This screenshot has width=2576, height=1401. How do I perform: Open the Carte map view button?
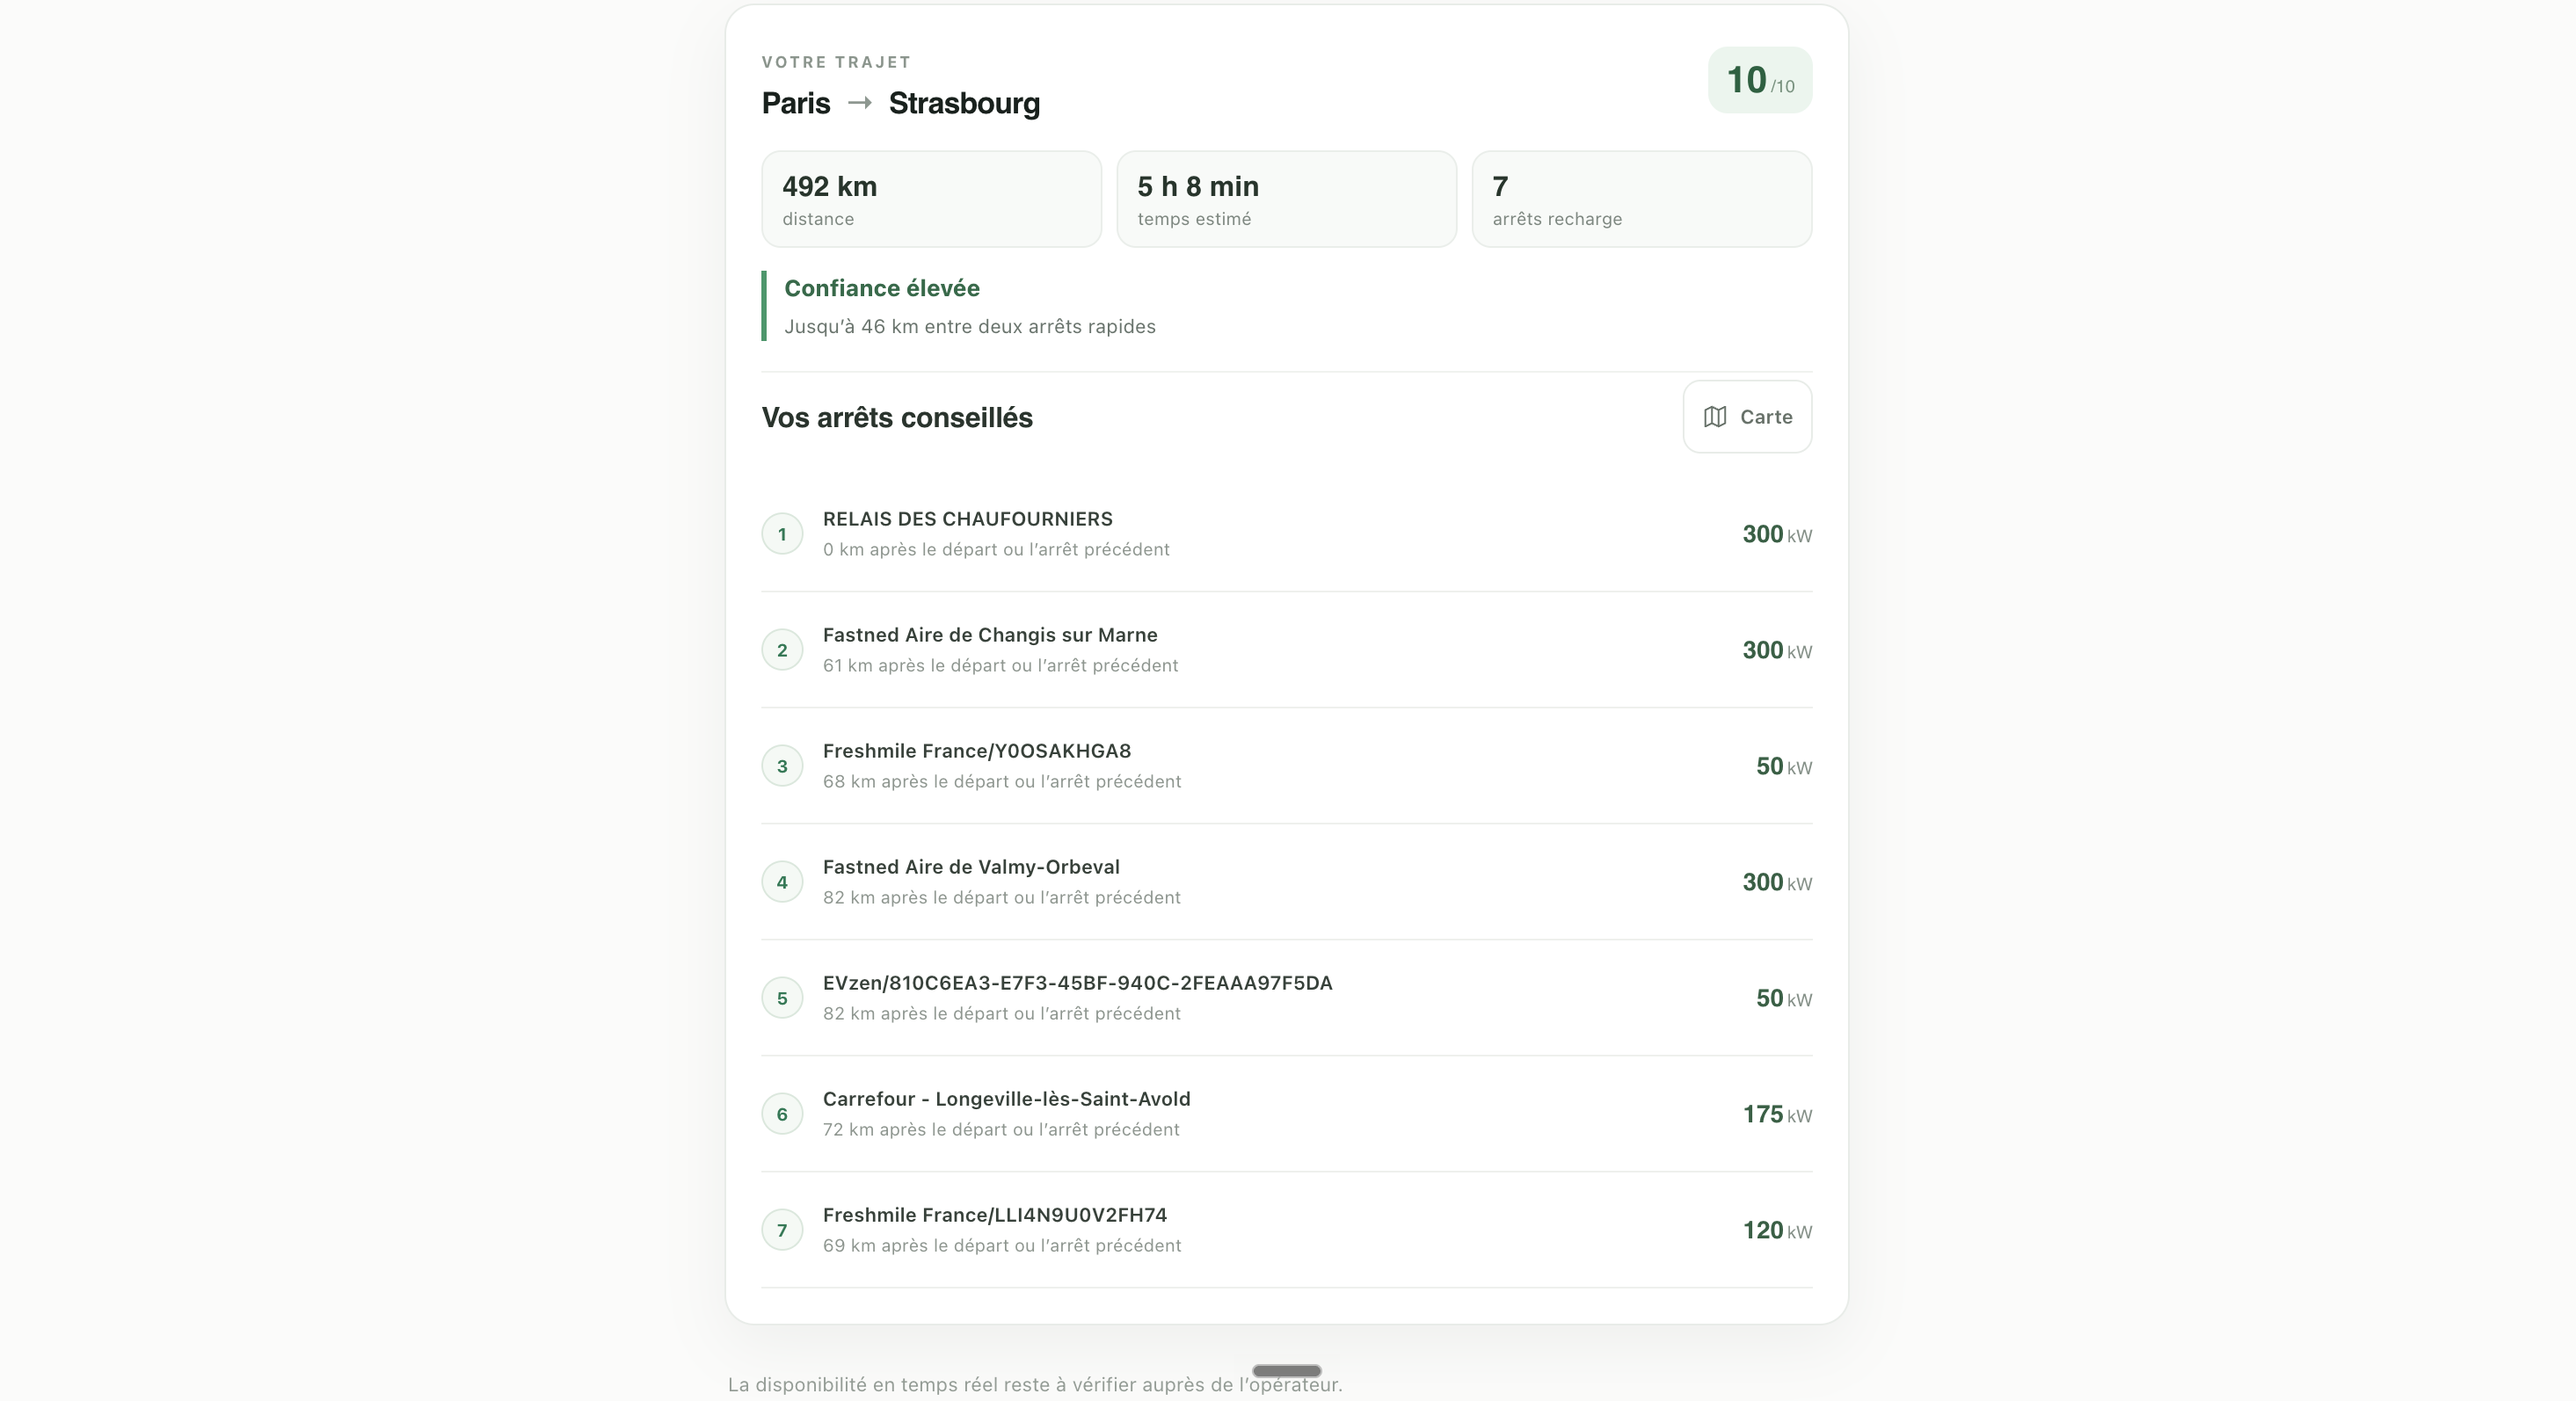click(1747, 416)
